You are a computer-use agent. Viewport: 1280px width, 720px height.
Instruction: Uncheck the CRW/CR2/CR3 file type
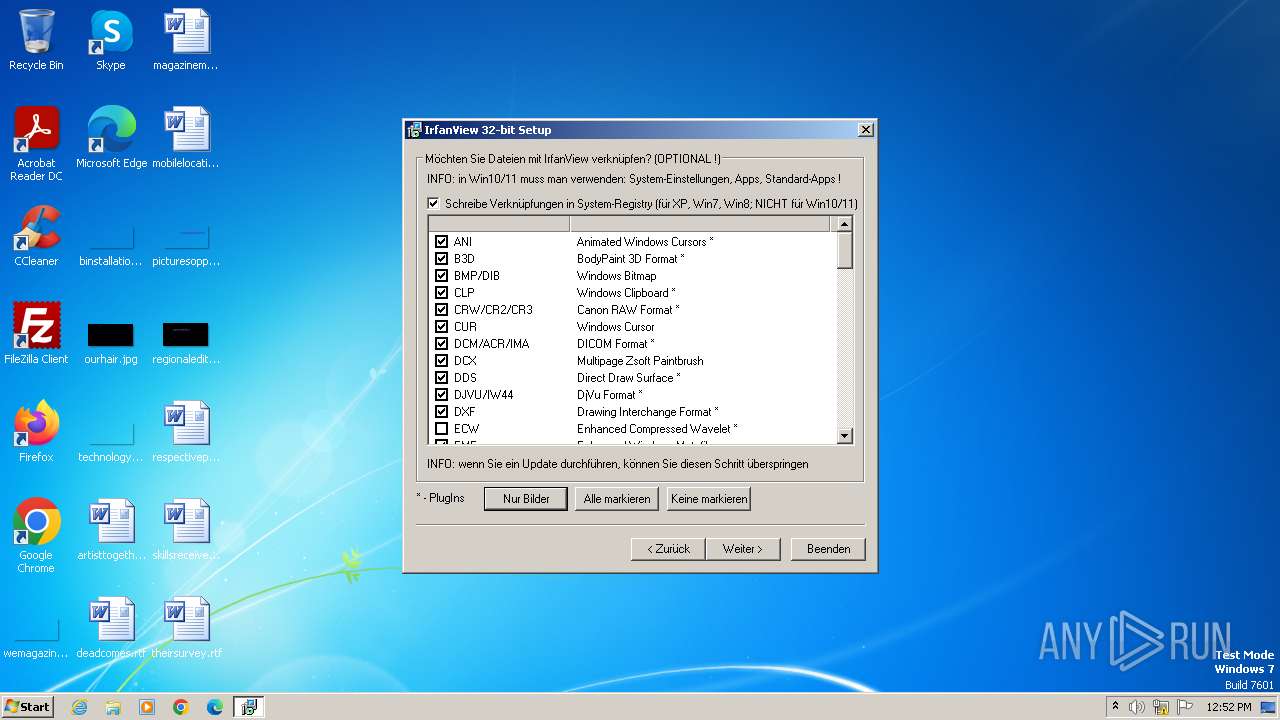tap(441, 310)
